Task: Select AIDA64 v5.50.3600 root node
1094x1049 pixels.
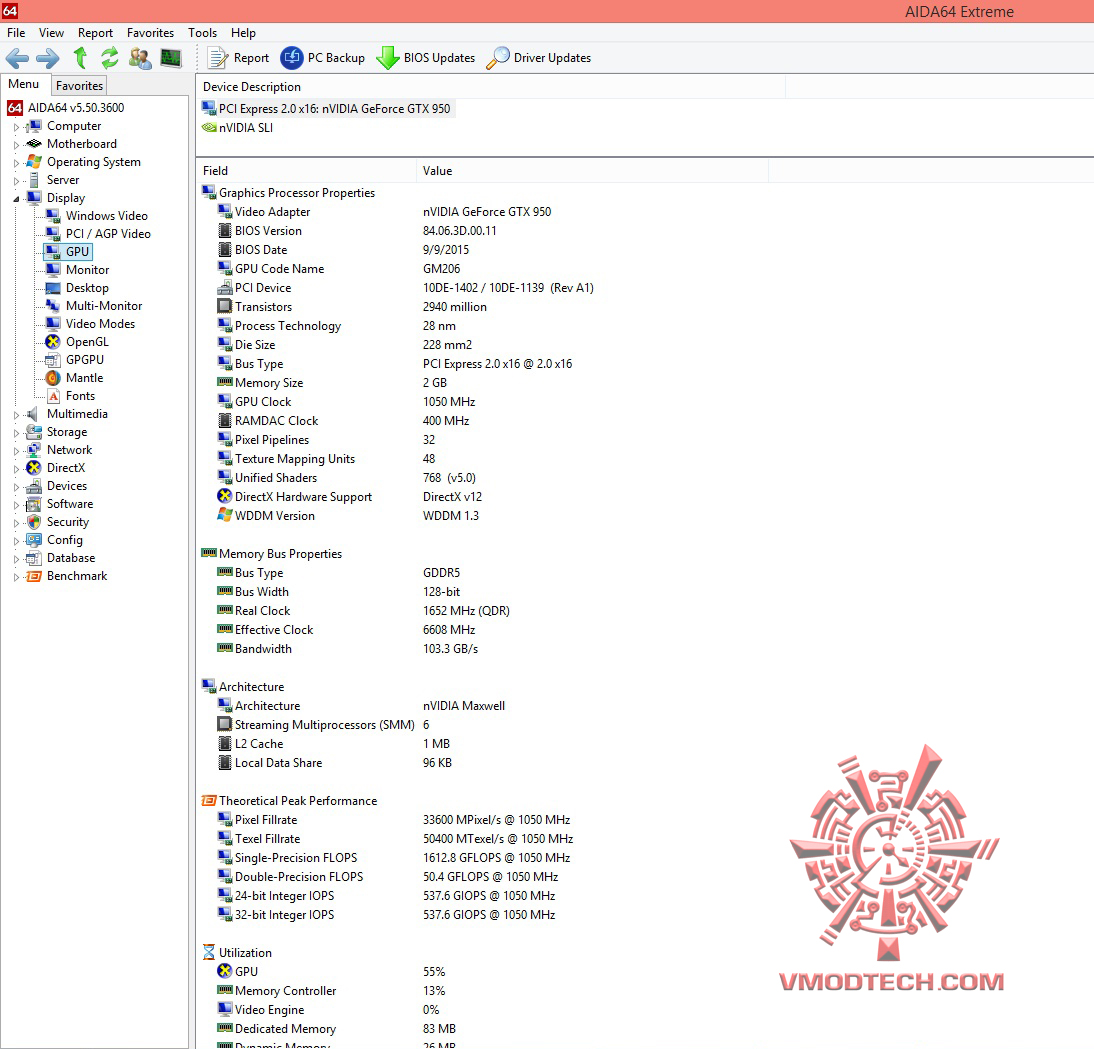Action: pos(76,108)
